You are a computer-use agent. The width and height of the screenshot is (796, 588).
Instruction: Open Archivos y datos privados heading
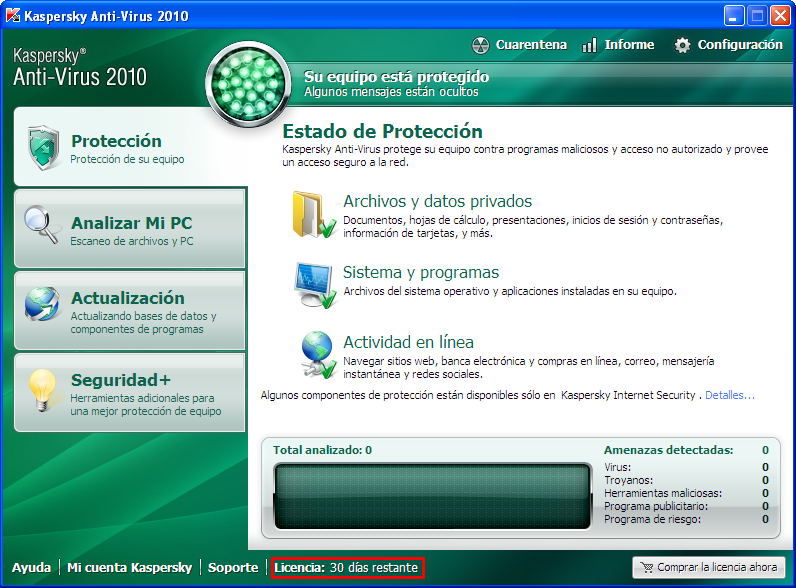[x=437, y=201]
